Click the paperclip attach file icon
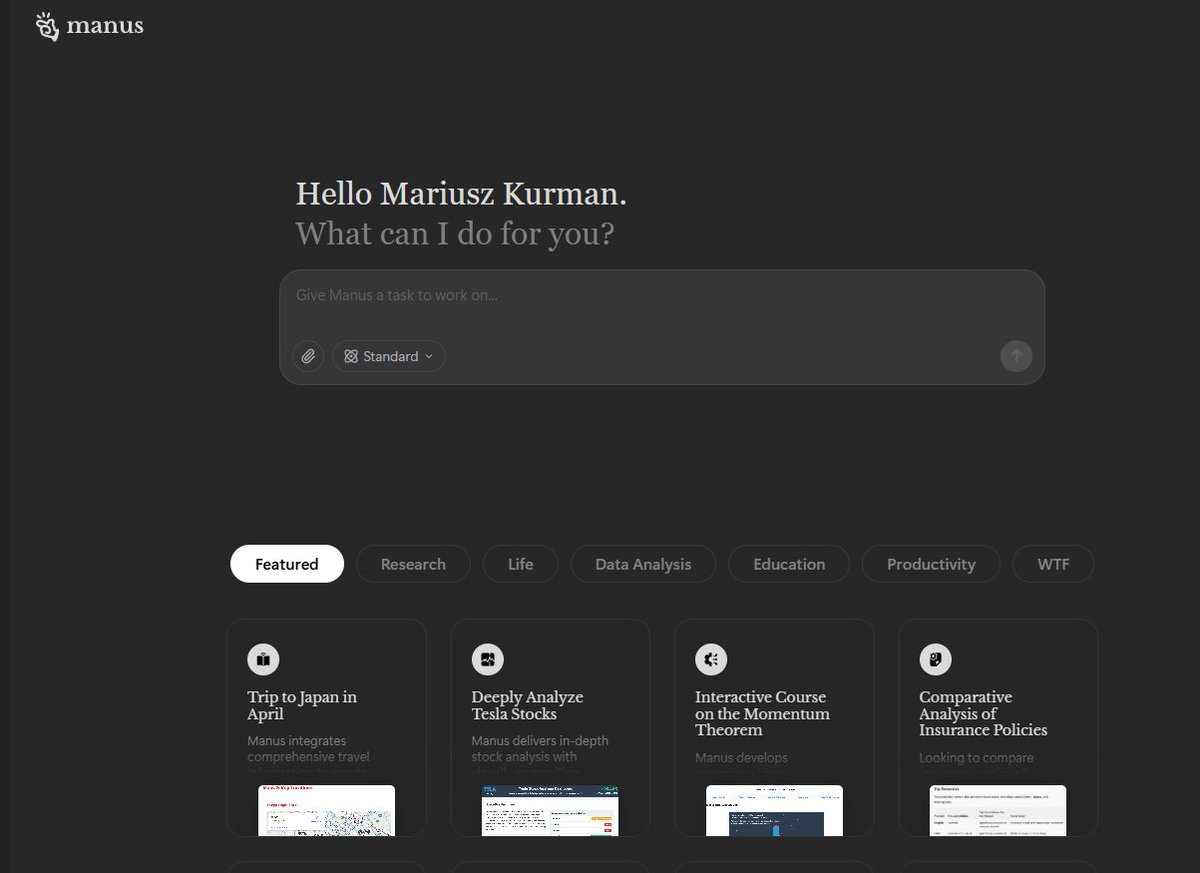This screenshot has height=873, width=1200. [308, 356]
